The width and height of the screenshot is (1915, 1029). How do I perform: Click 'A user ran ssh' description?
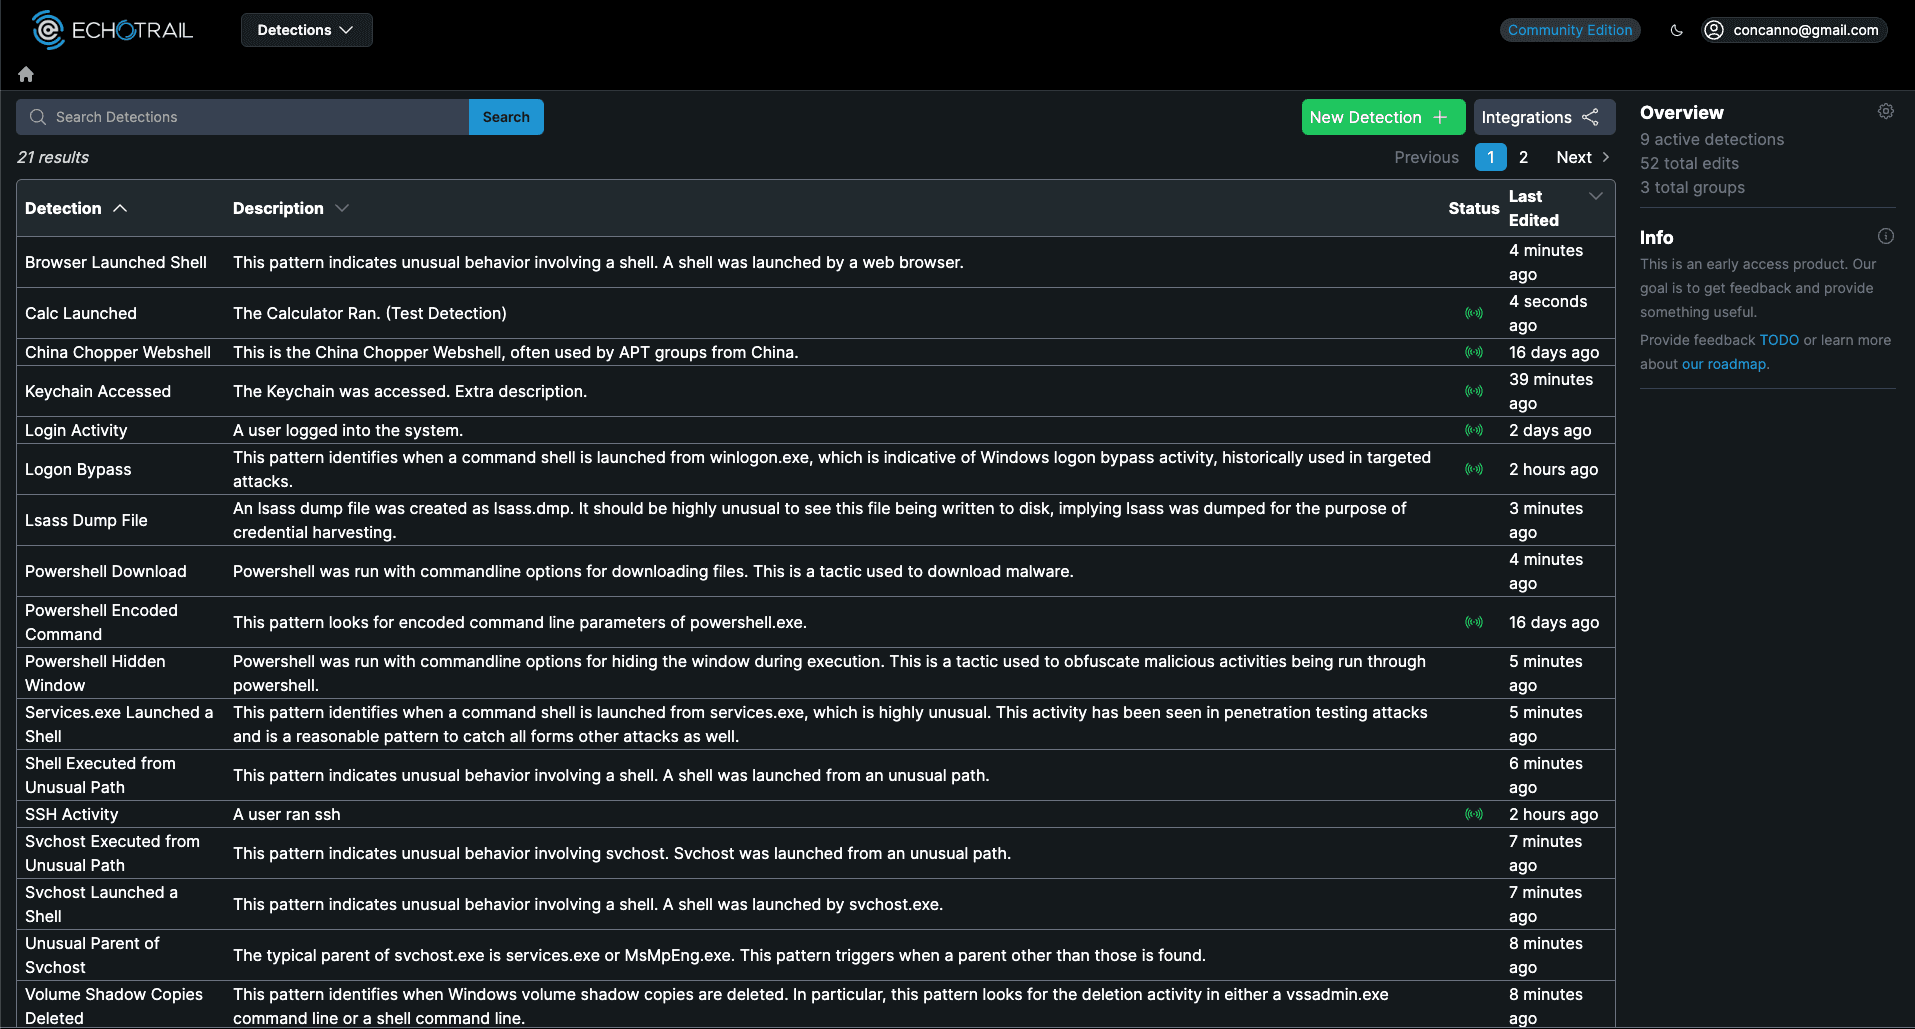(287, 814)
